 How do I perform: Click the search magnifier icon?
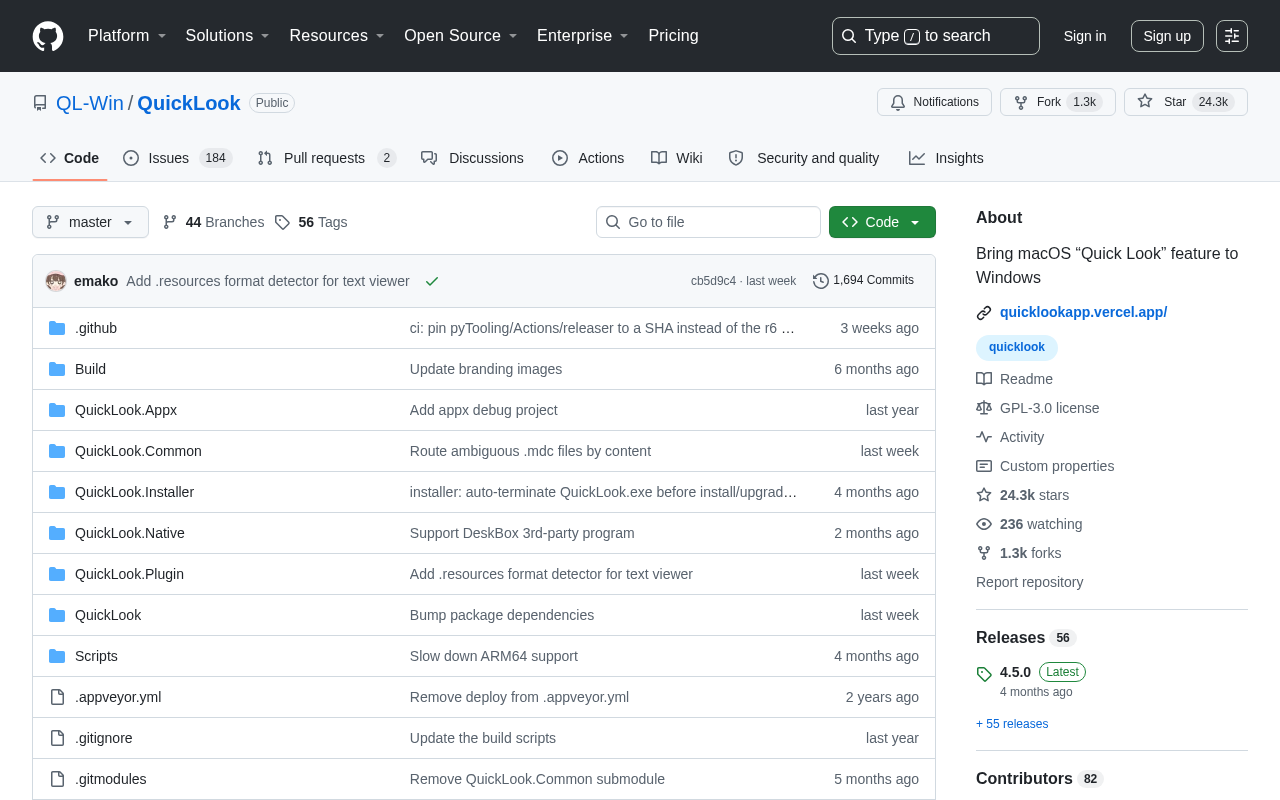coord(849,36)
